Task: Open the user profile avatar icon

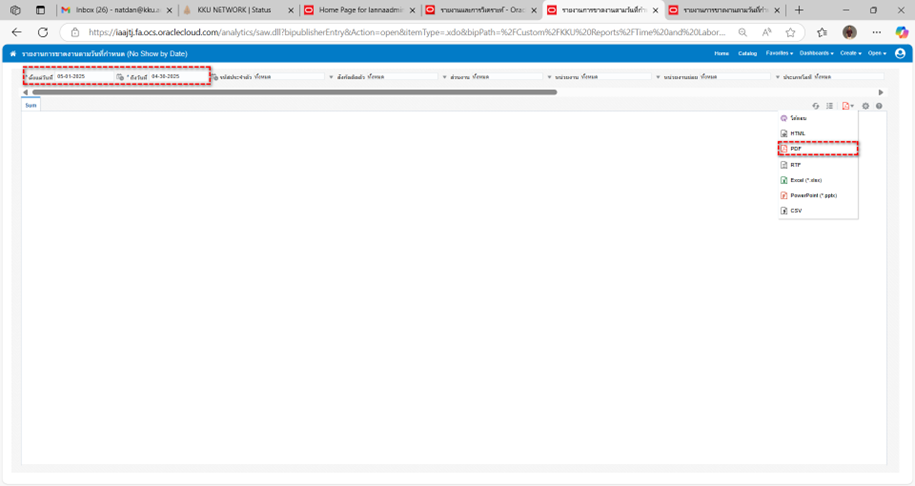Action: (901, 53)
